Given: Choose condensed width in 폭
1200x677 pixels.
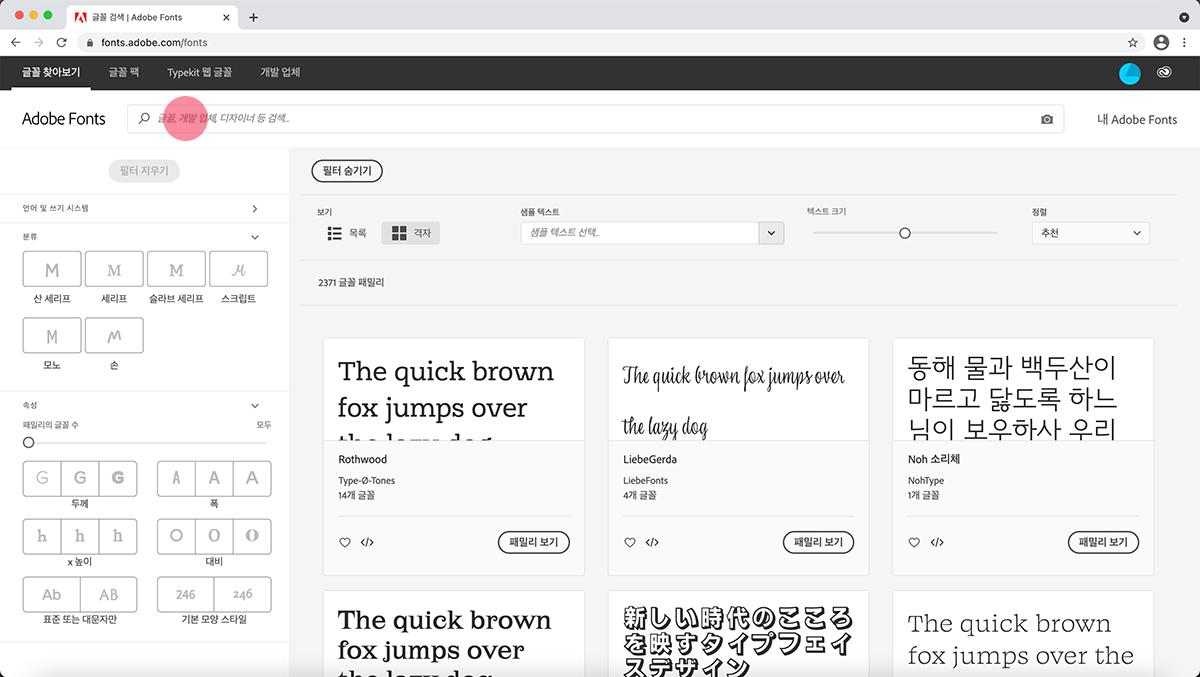Looking at the screenshot, I should 176,478.
